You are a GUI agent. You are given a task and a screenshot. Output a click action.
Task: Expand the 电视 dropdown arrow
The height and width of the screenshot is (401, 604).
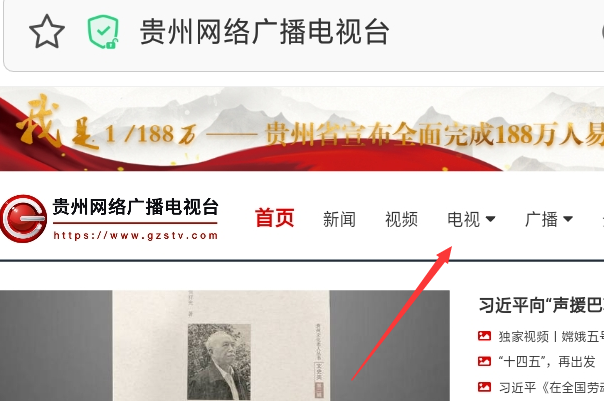click(x=490, y=219)
